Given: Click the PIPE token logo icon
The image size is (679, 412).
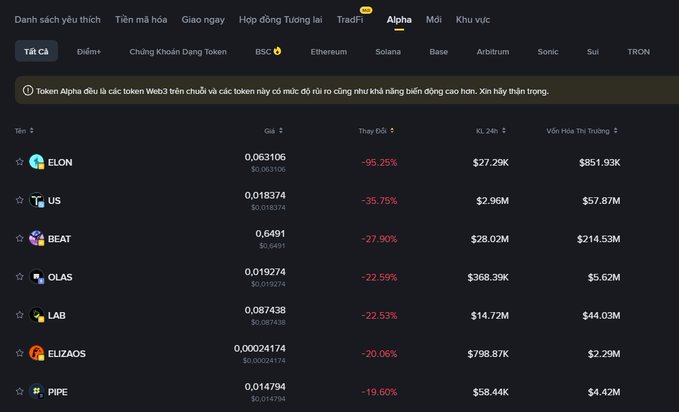Looking at the screenshot, I should click(36, 392).
